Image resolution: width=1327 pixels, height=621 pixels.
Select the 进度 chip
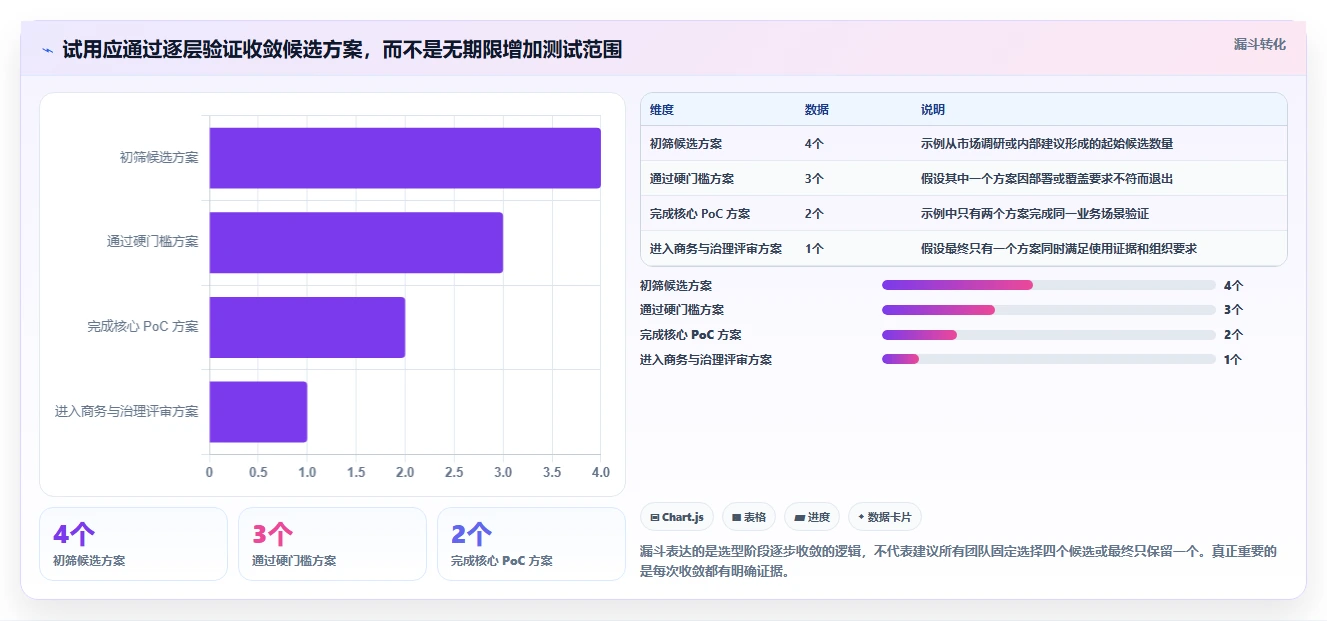pos(812,517)
